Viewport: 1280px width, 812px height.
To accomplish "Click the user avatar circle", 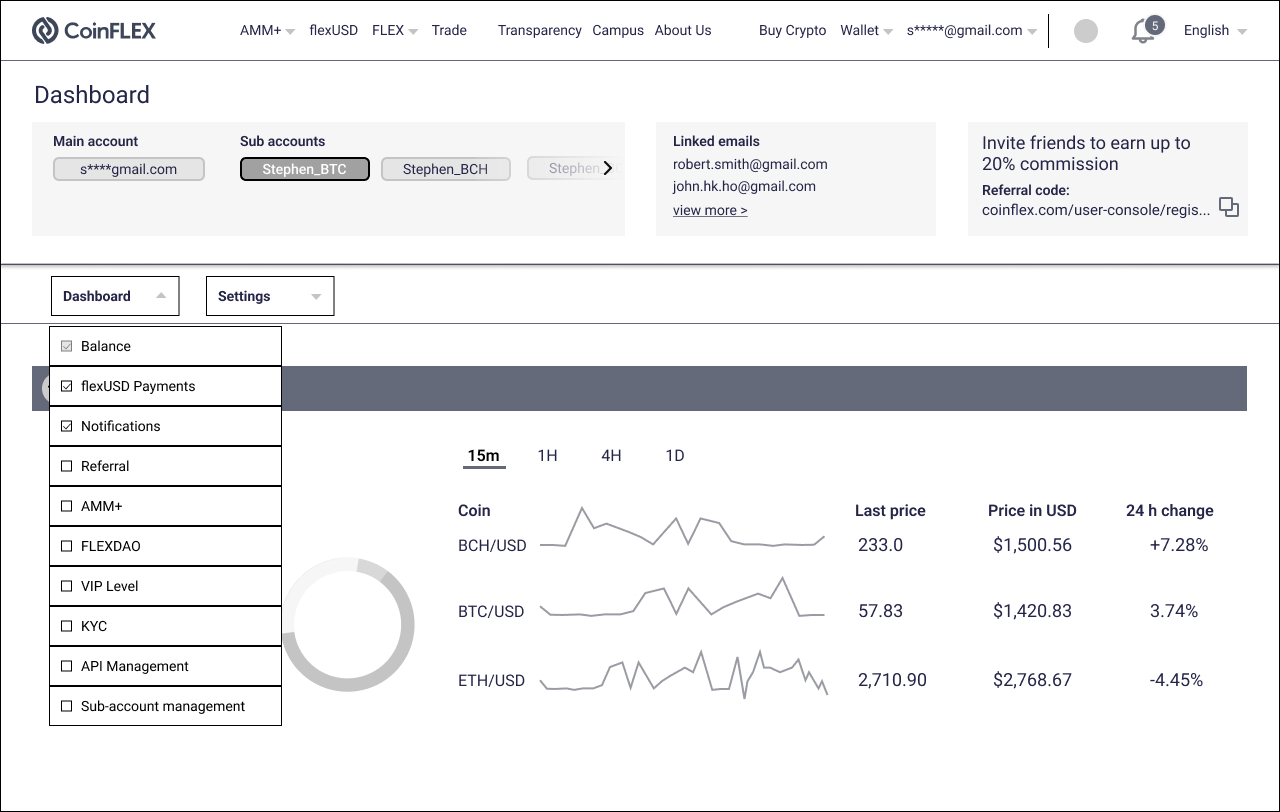I will pyautogui.click(x=1085, y=31).
